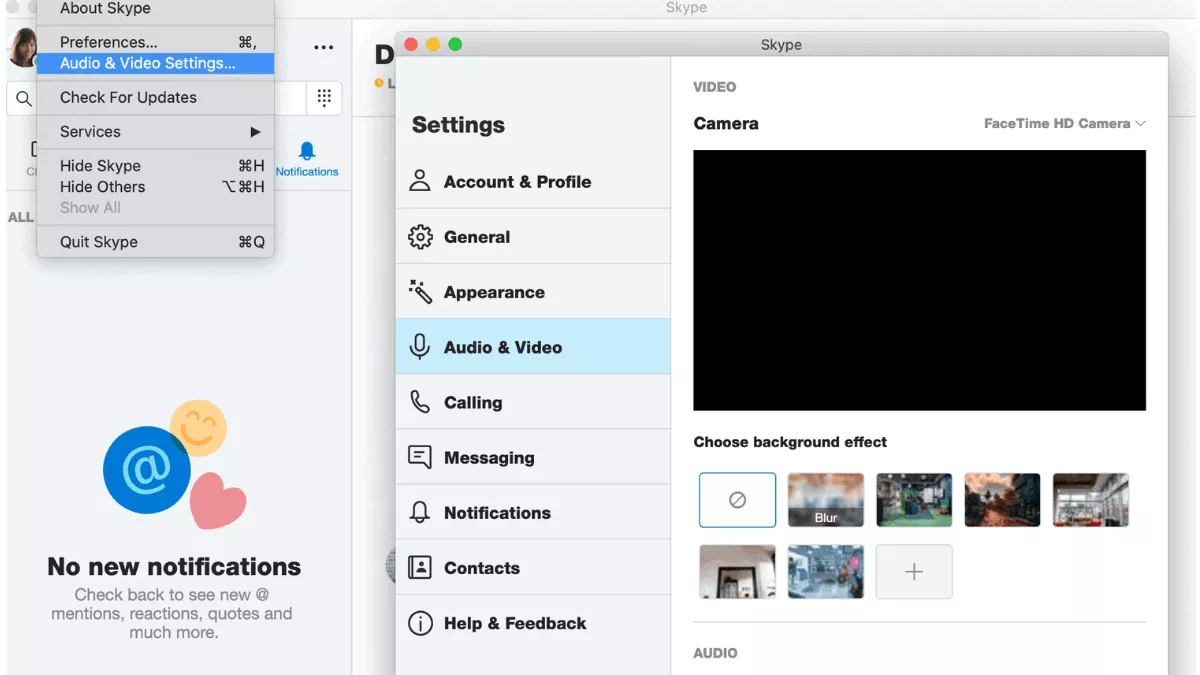Switch to the Appearance settings tab
Screen dimensions: 1200x675
pyautogui.click(x=533, y=292)
